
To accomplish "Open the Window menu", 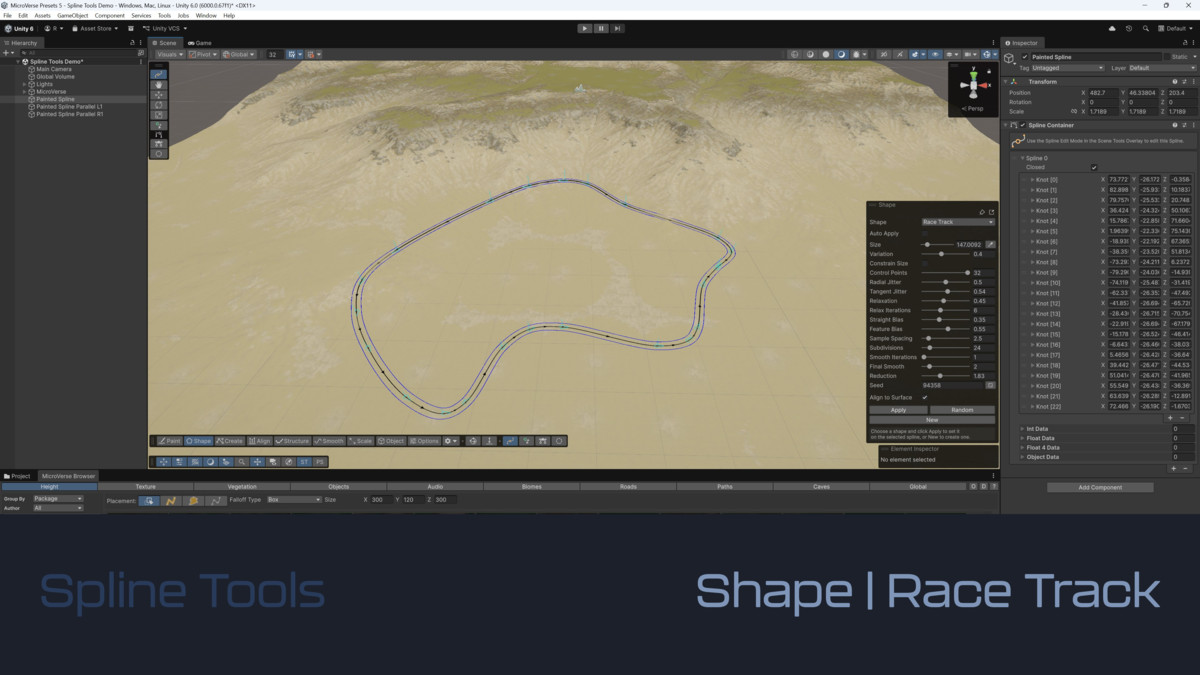I will pos(206,16).
